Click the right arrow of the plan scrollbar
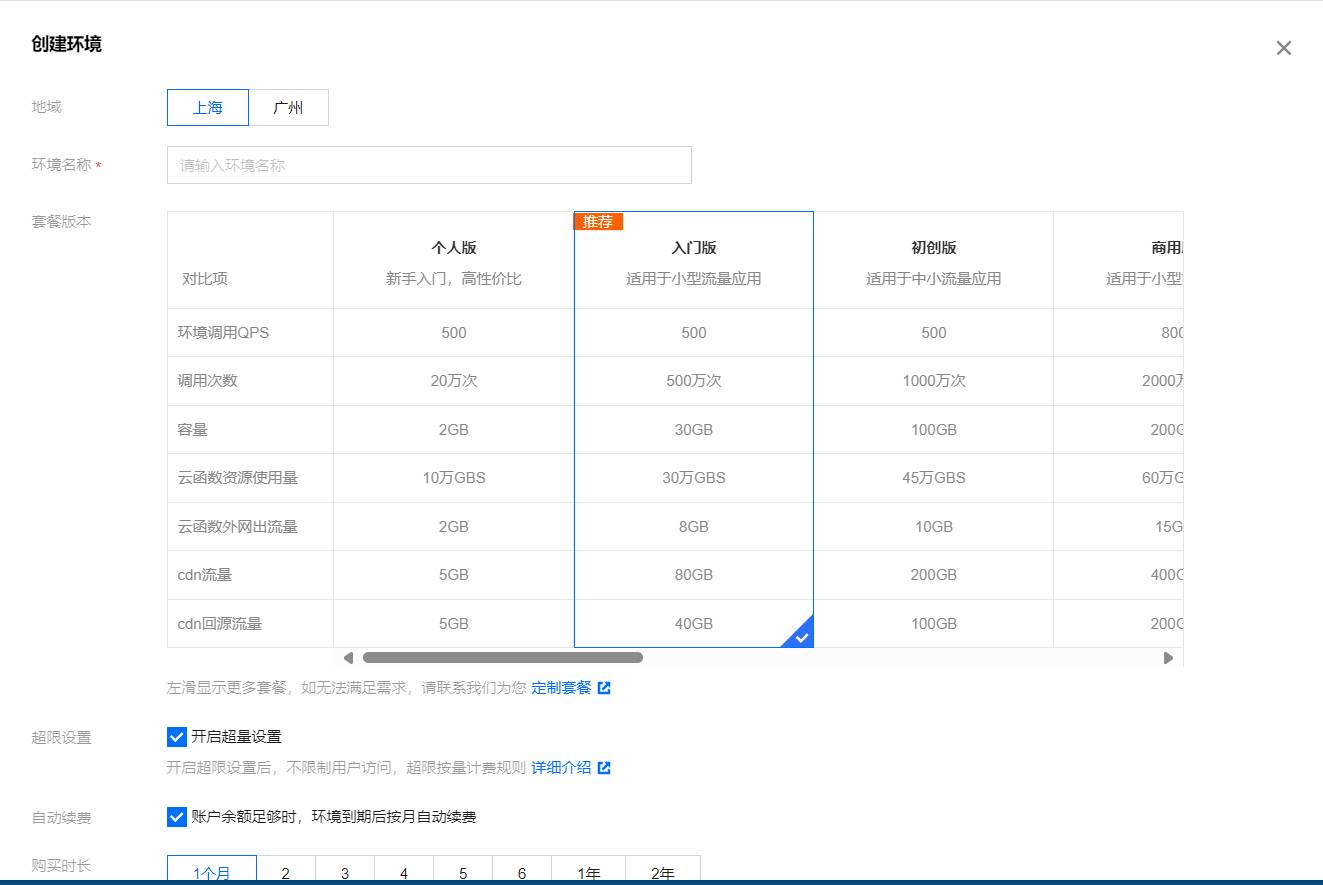This screenshot has height=885, width=1323. point(1168,658)
